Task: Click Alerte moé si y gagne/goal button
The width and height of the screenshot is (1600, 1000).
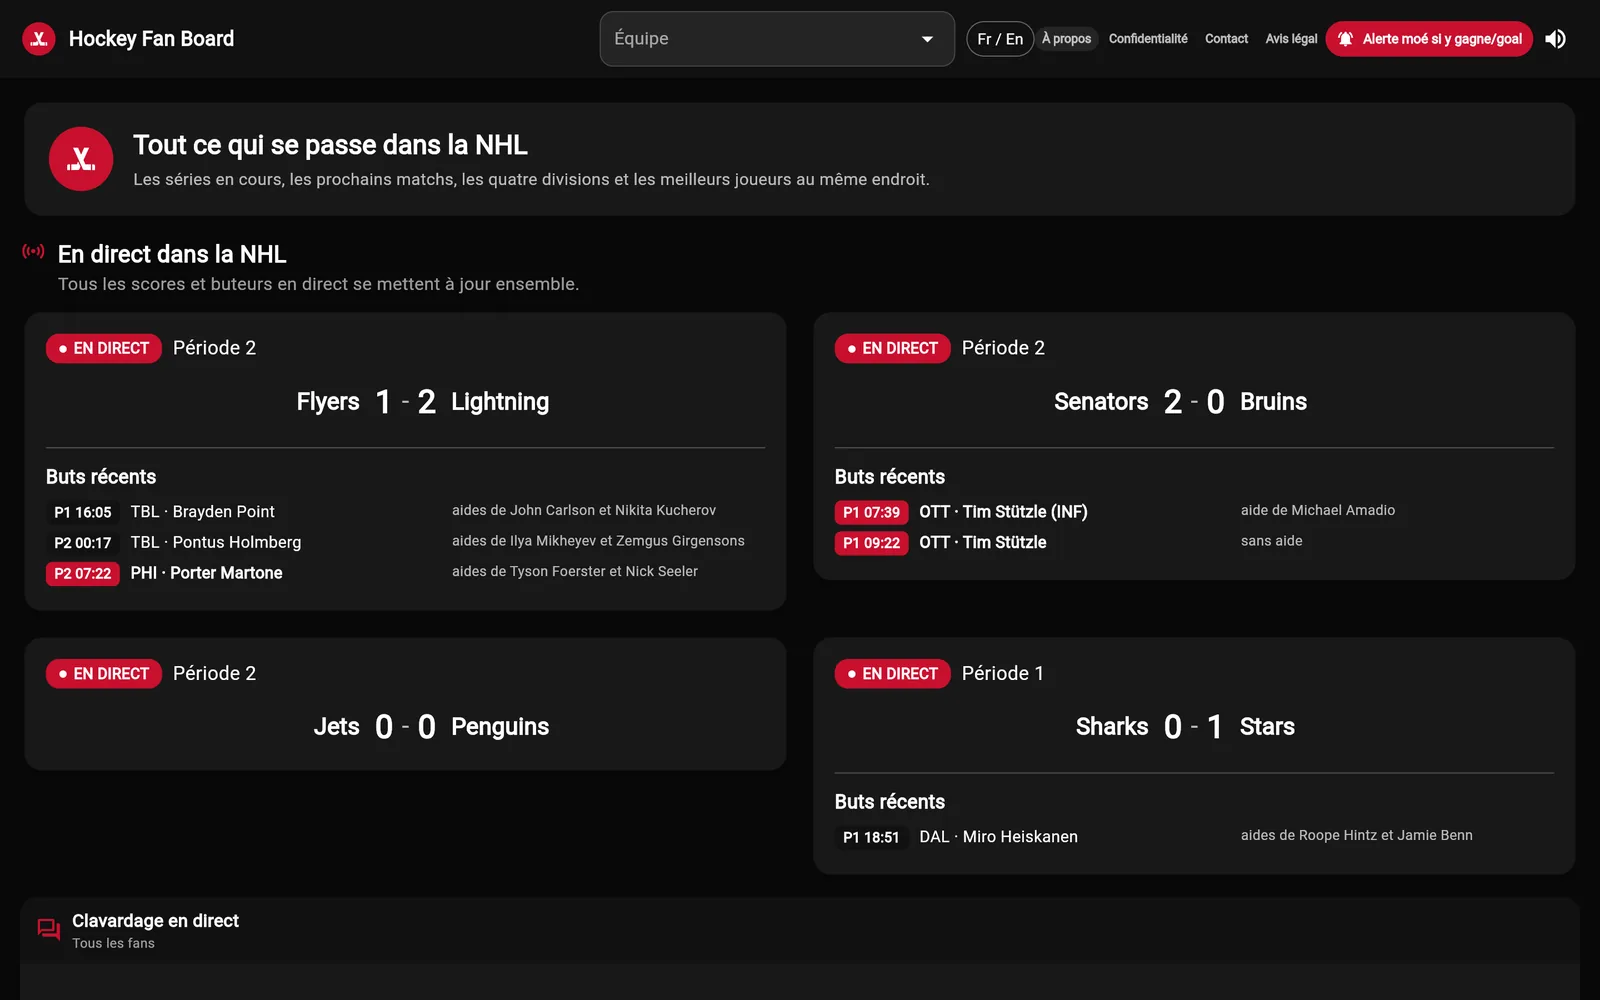Action: pos(1429,39)
